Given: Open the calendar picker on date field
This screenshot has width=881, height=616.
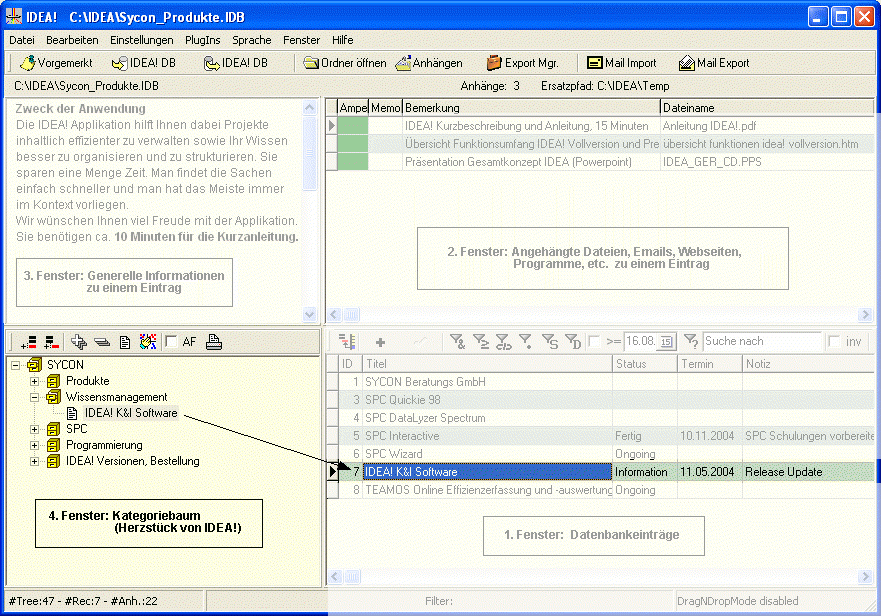Looking at the screenshot, I should [x=666, y=342].
